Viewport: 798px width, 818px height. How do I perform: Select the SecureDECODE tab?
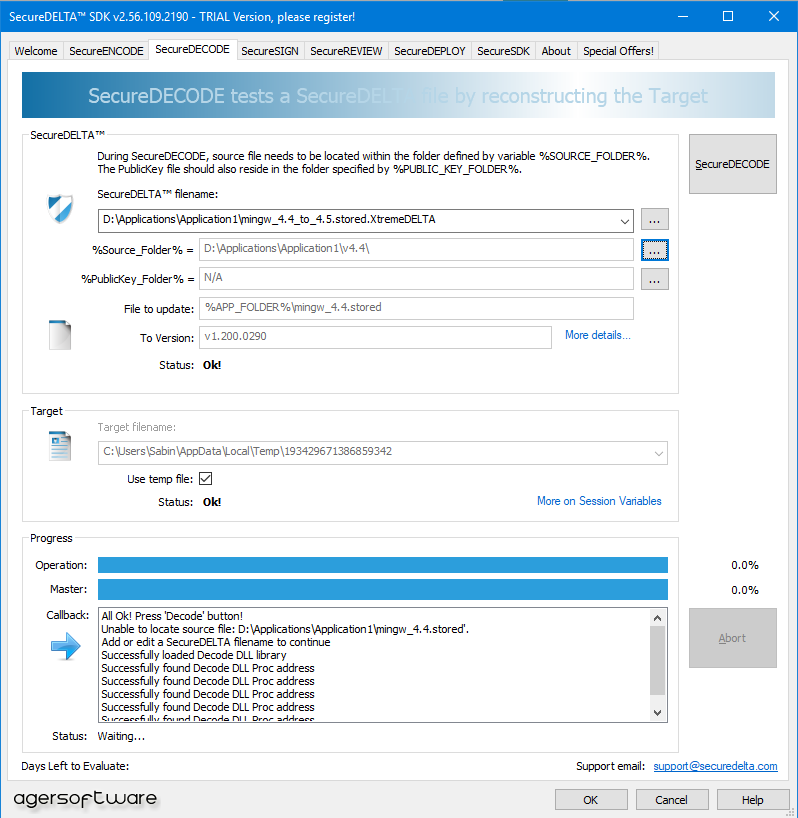click(192, 49)
